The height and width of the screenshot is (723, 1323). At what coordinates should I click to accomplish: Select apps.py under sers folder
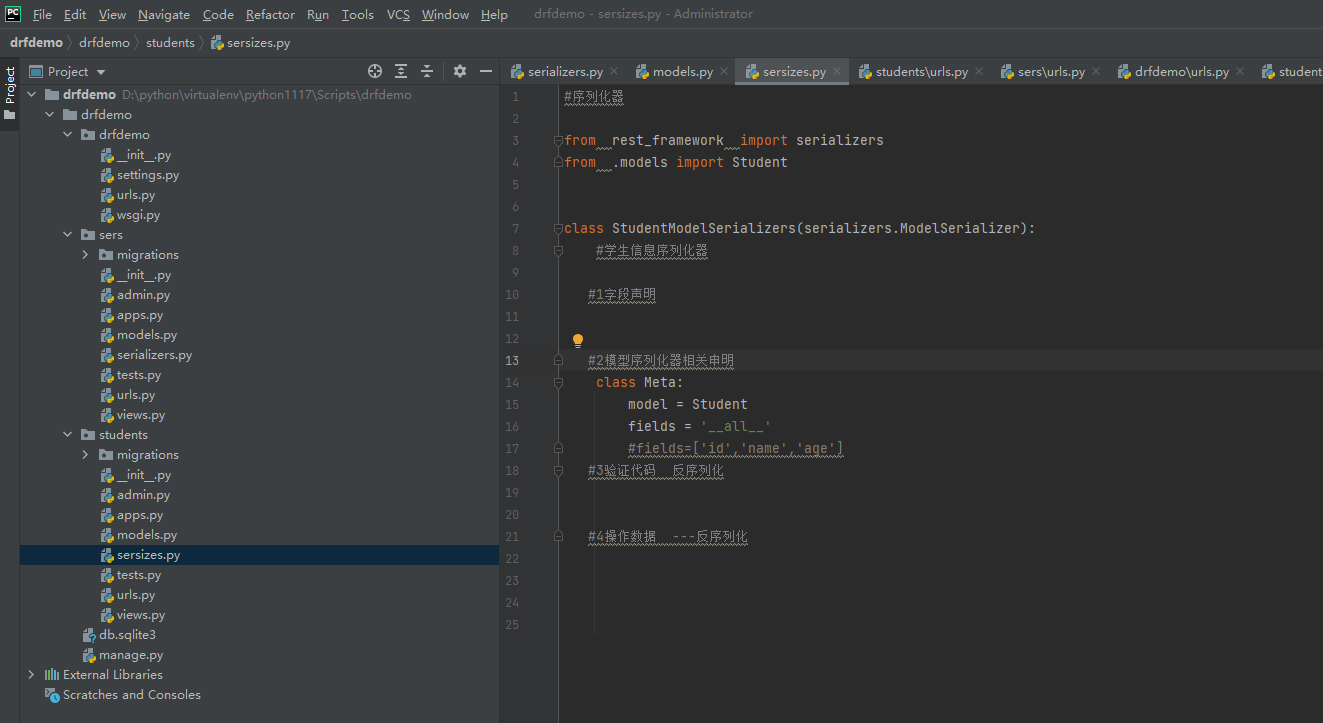tap(140, 314)
